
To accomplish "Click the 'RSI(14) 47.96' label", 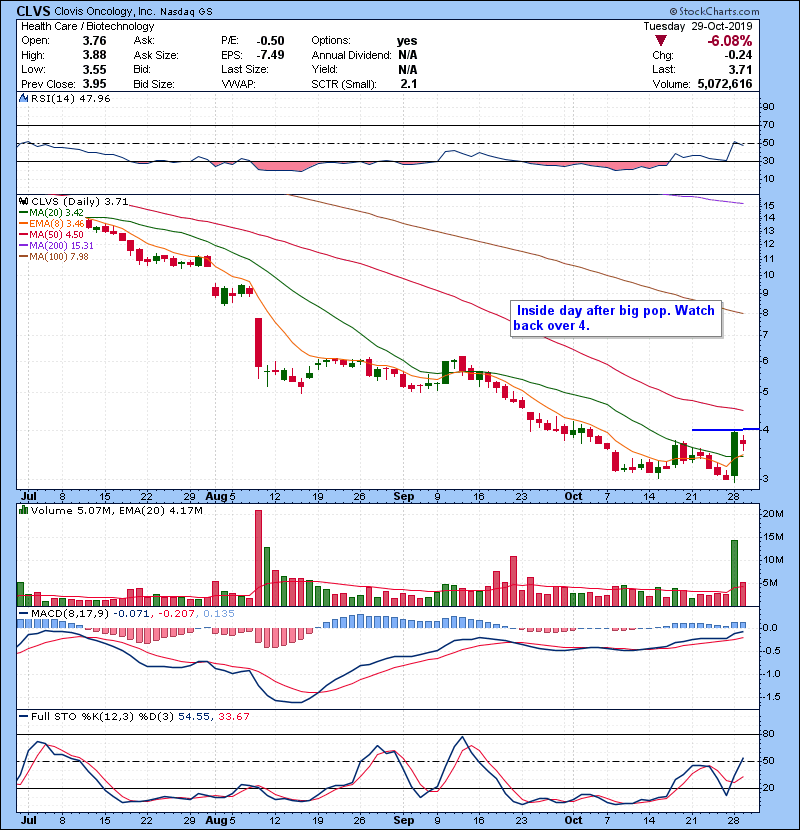I will (x=70, y=98).
